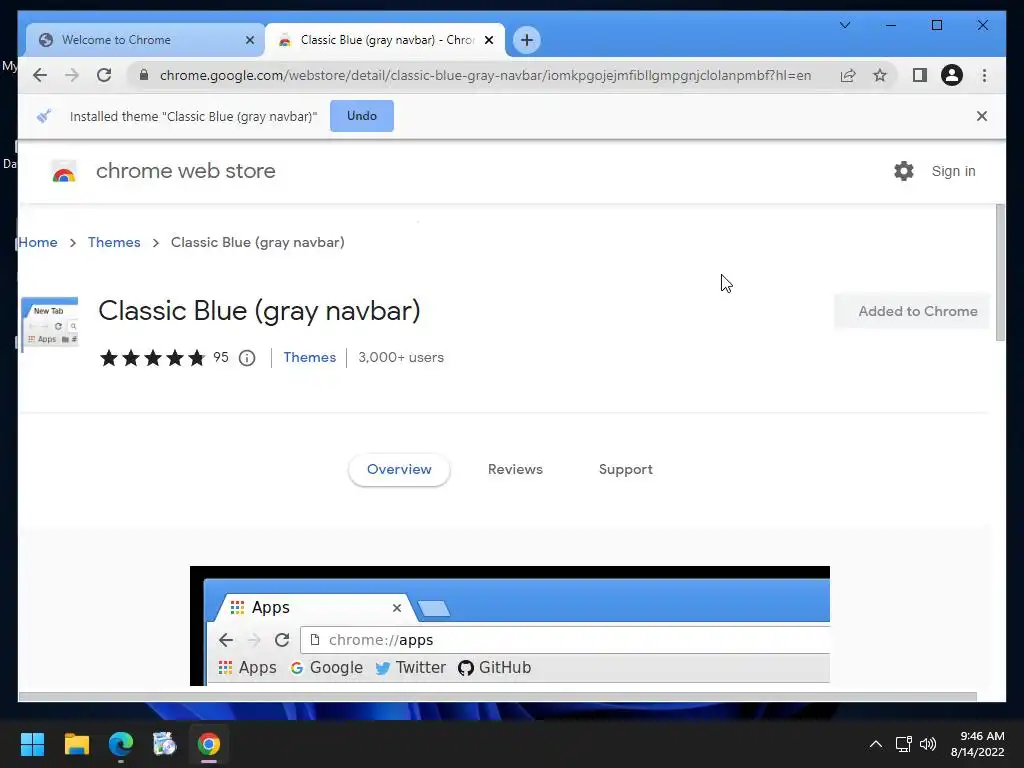Close the Welcome to Chrome tab
The height and width of the screenshot is (768, 1024).
pyautogui.click(x=249, y=40)
